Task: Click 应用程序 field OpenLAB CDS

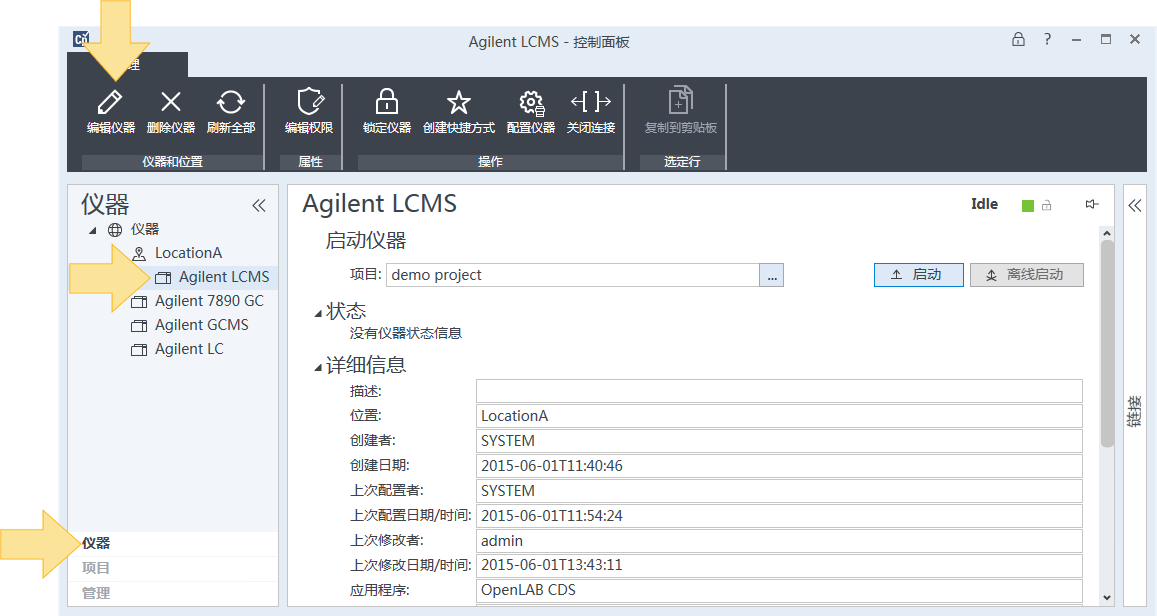Action: (x=779, y=590)
